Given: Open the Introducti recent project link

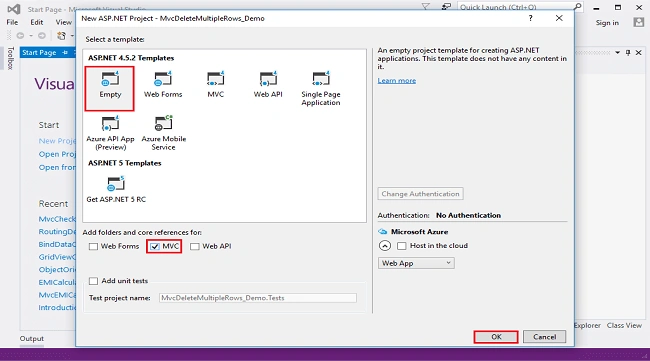Looking at the screenshot, I should tap(57, 308).
